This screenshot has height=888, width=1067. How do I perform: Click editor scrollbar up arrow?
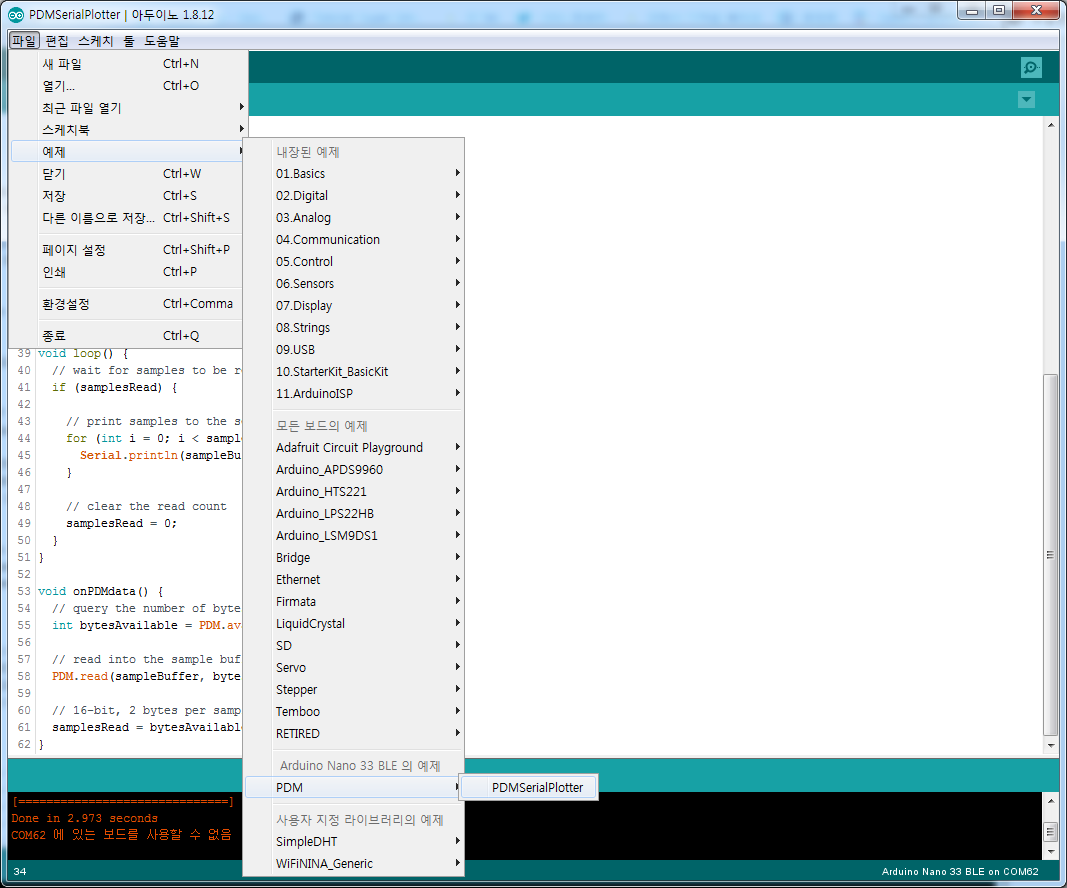point(1051,125)
